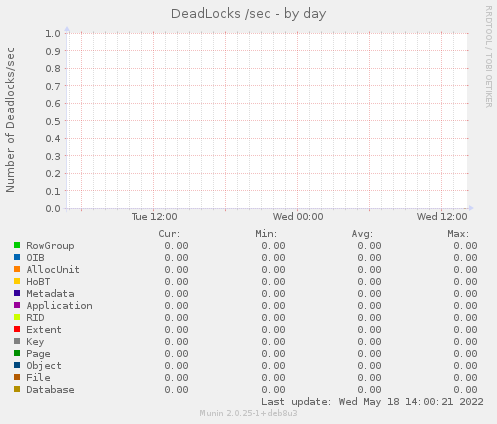Select the RowGroup legend label
This screenshot has height=424, width=497.
coord(50,246)
